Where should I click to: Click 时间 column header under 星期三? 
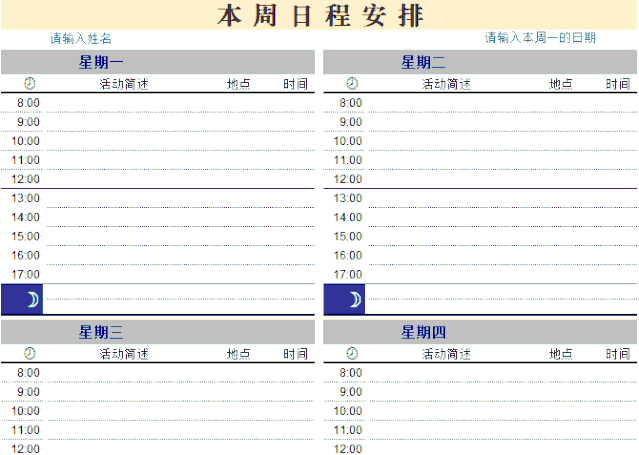[295, 354]
